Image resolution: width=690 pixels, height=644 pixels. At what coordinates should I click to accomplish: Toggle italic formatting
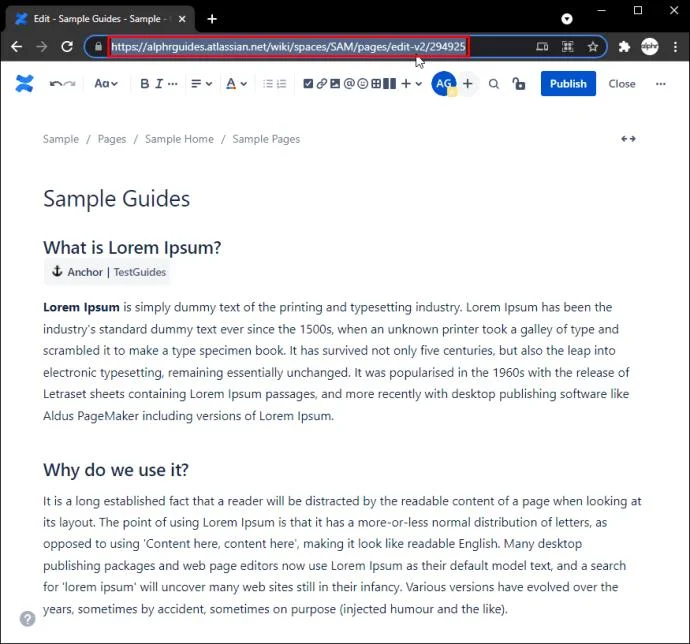click(x=159, y=84)
